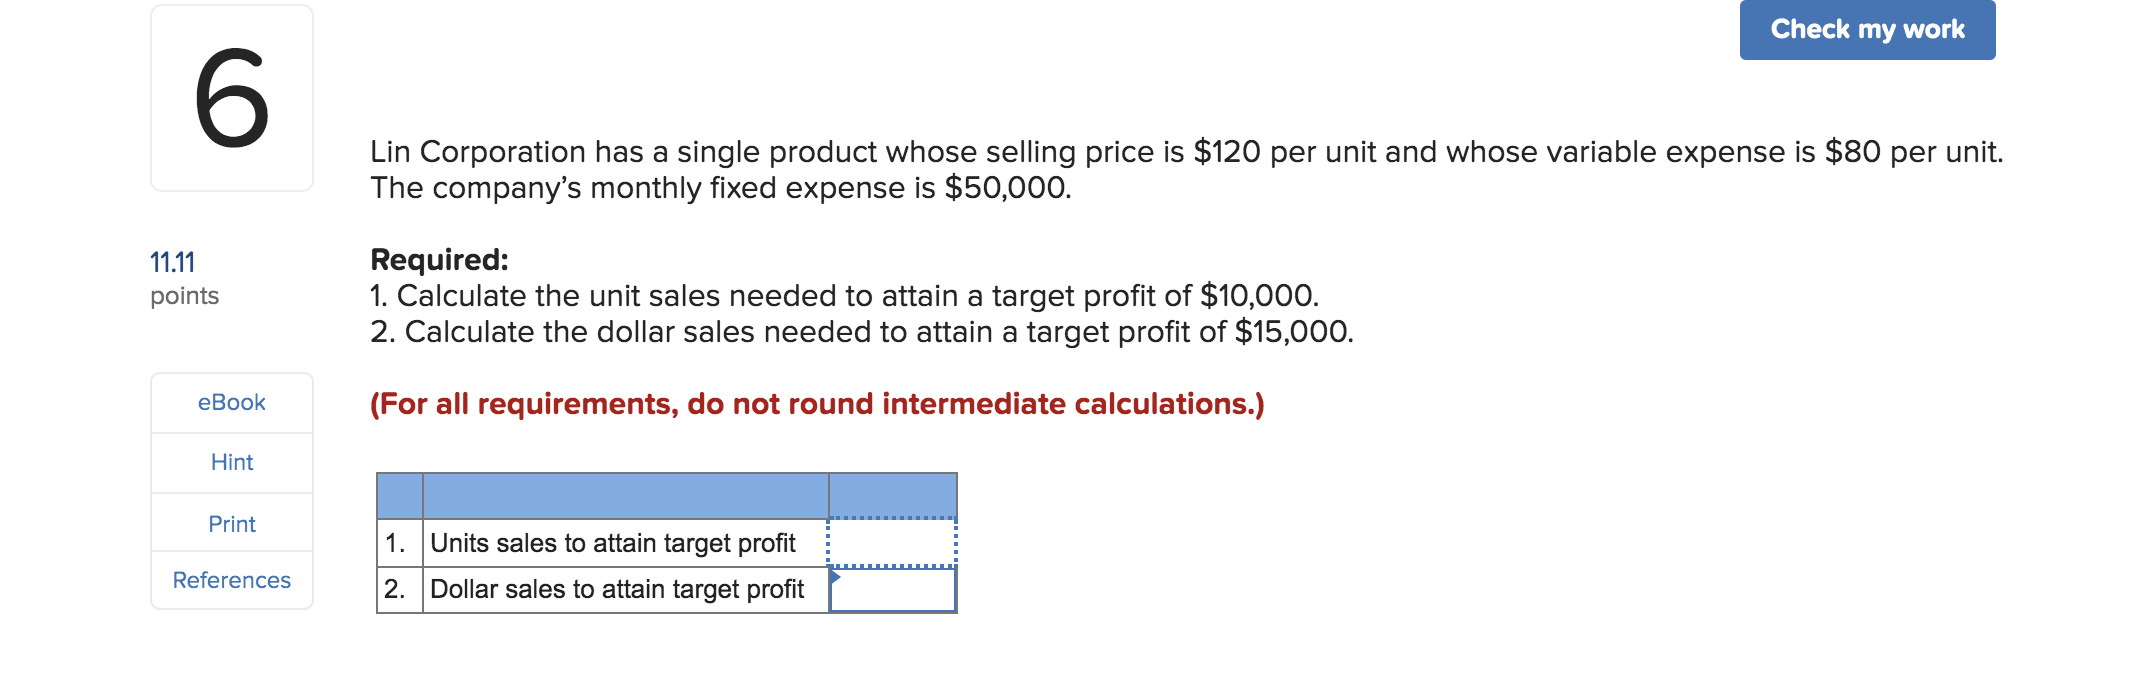Click the Print option
Viewport: 2146px width, 682px height.
pyautogui.click(x=231, y=522)
